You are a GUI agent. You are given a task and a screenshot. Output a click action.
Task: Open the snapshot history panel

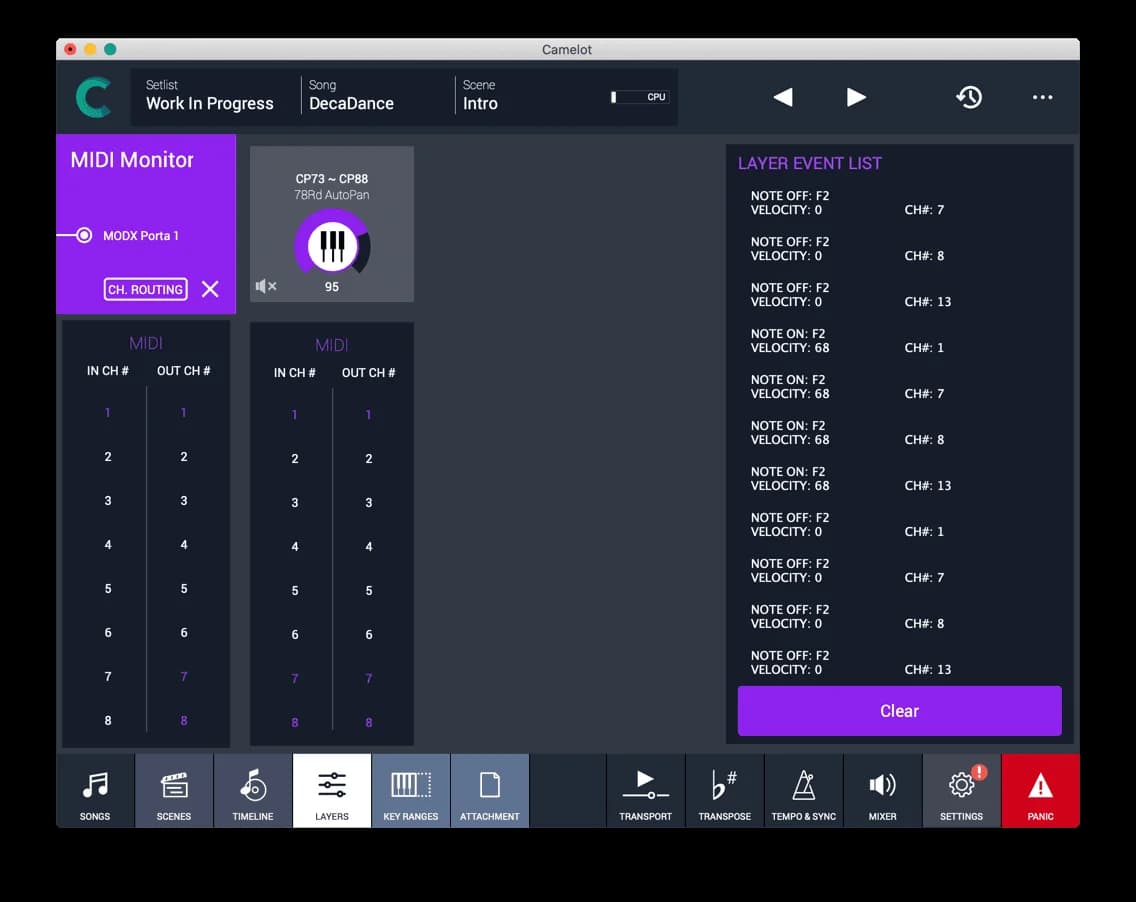[x=969, y=97]
